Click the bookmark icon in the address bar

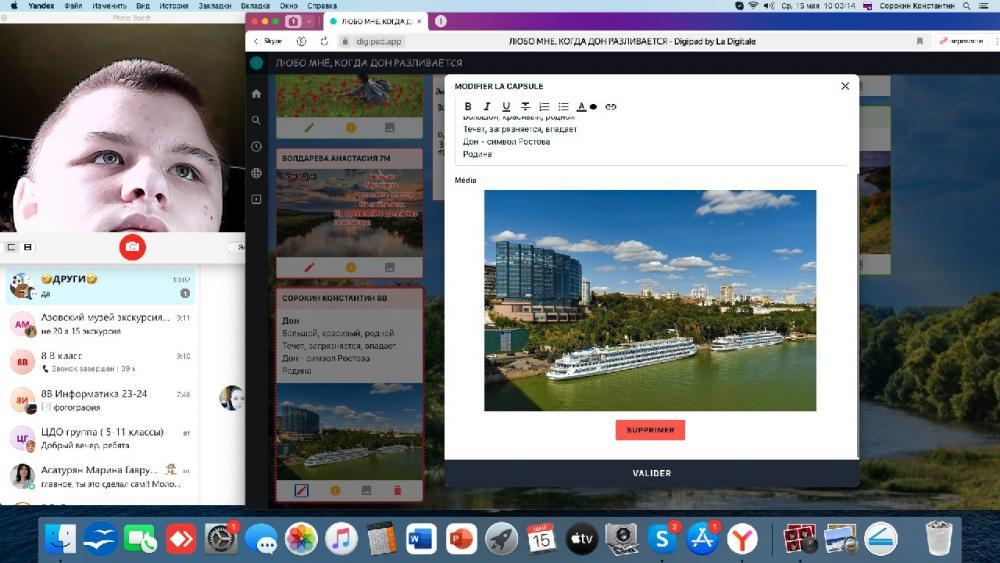[x=920, y=41]
